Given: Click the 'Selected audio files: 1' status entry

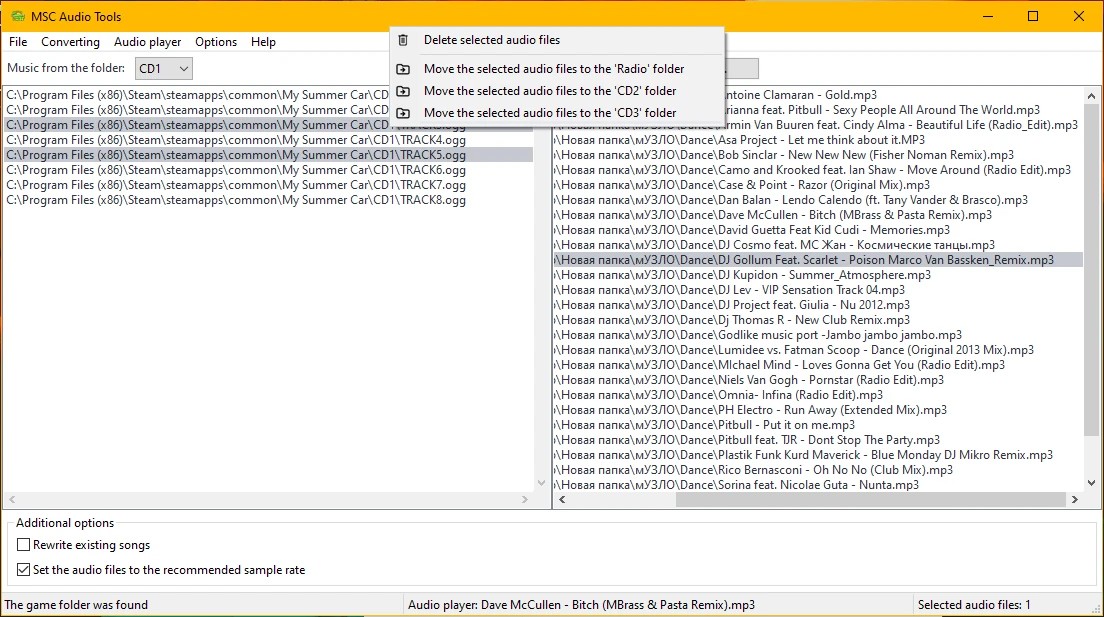Looking at the screenshot, I should (974, 605).
